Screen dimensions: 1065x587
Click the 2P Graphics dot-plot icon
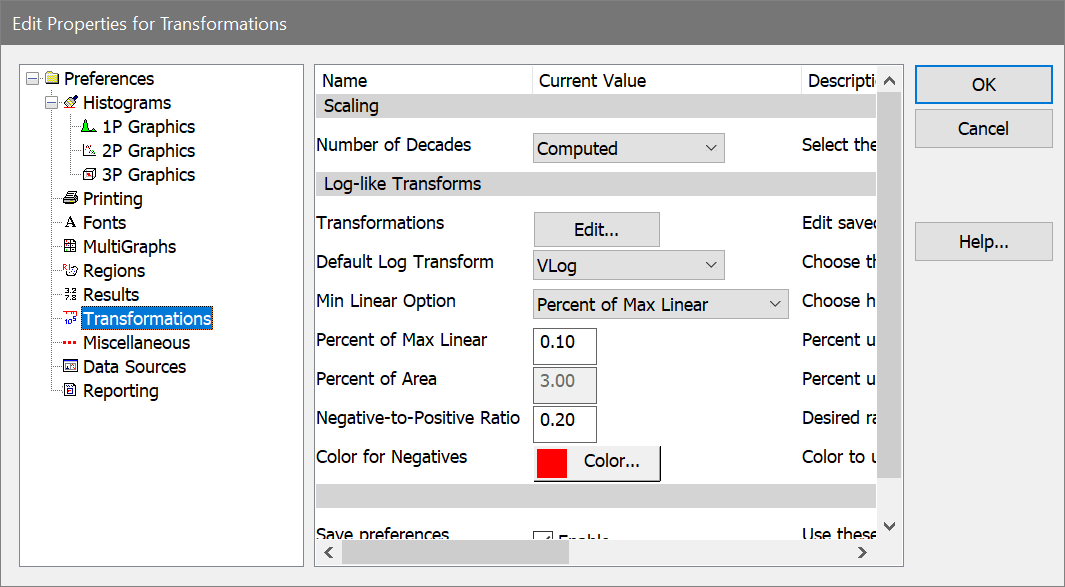89,151
